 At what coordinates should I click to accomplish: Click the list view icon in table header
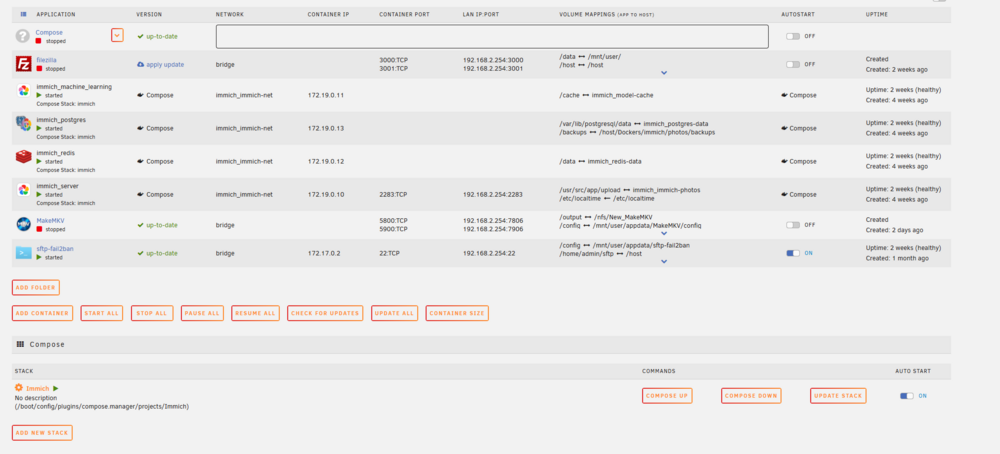click(x=24, y=14)
